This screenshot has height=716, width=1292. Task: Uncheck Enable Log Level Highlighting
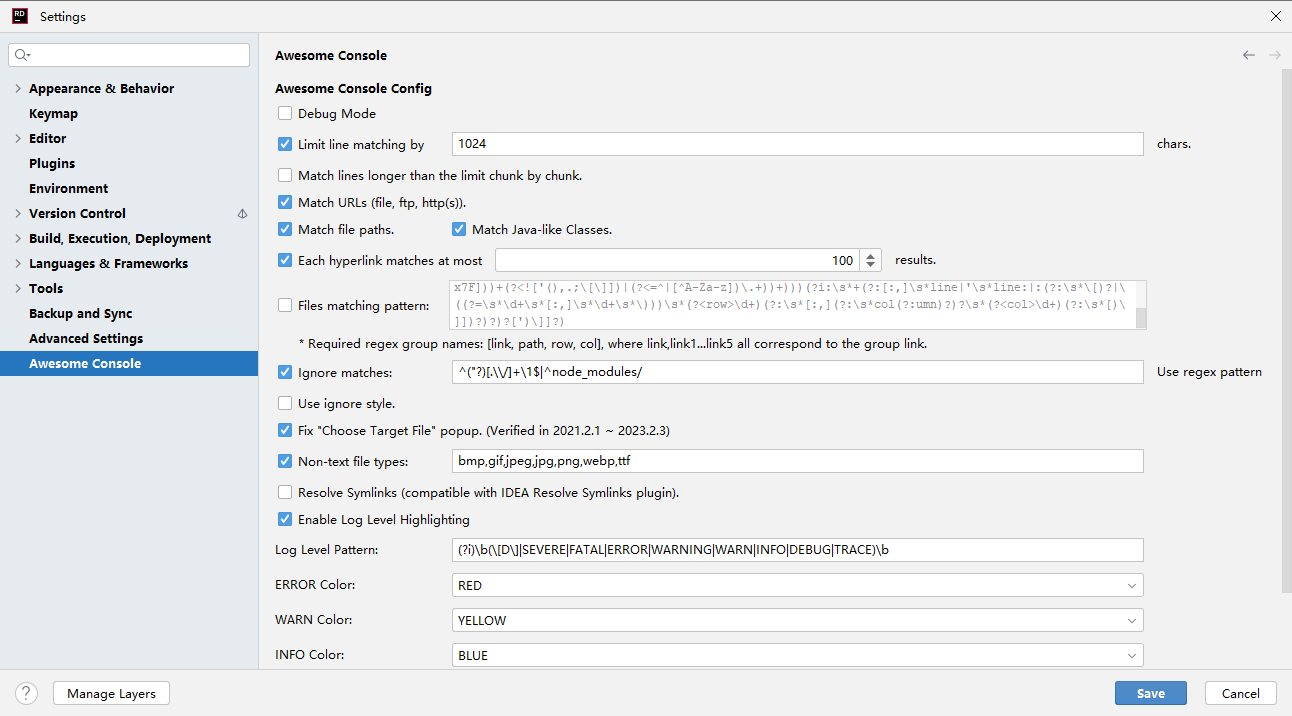coord(285,520)
